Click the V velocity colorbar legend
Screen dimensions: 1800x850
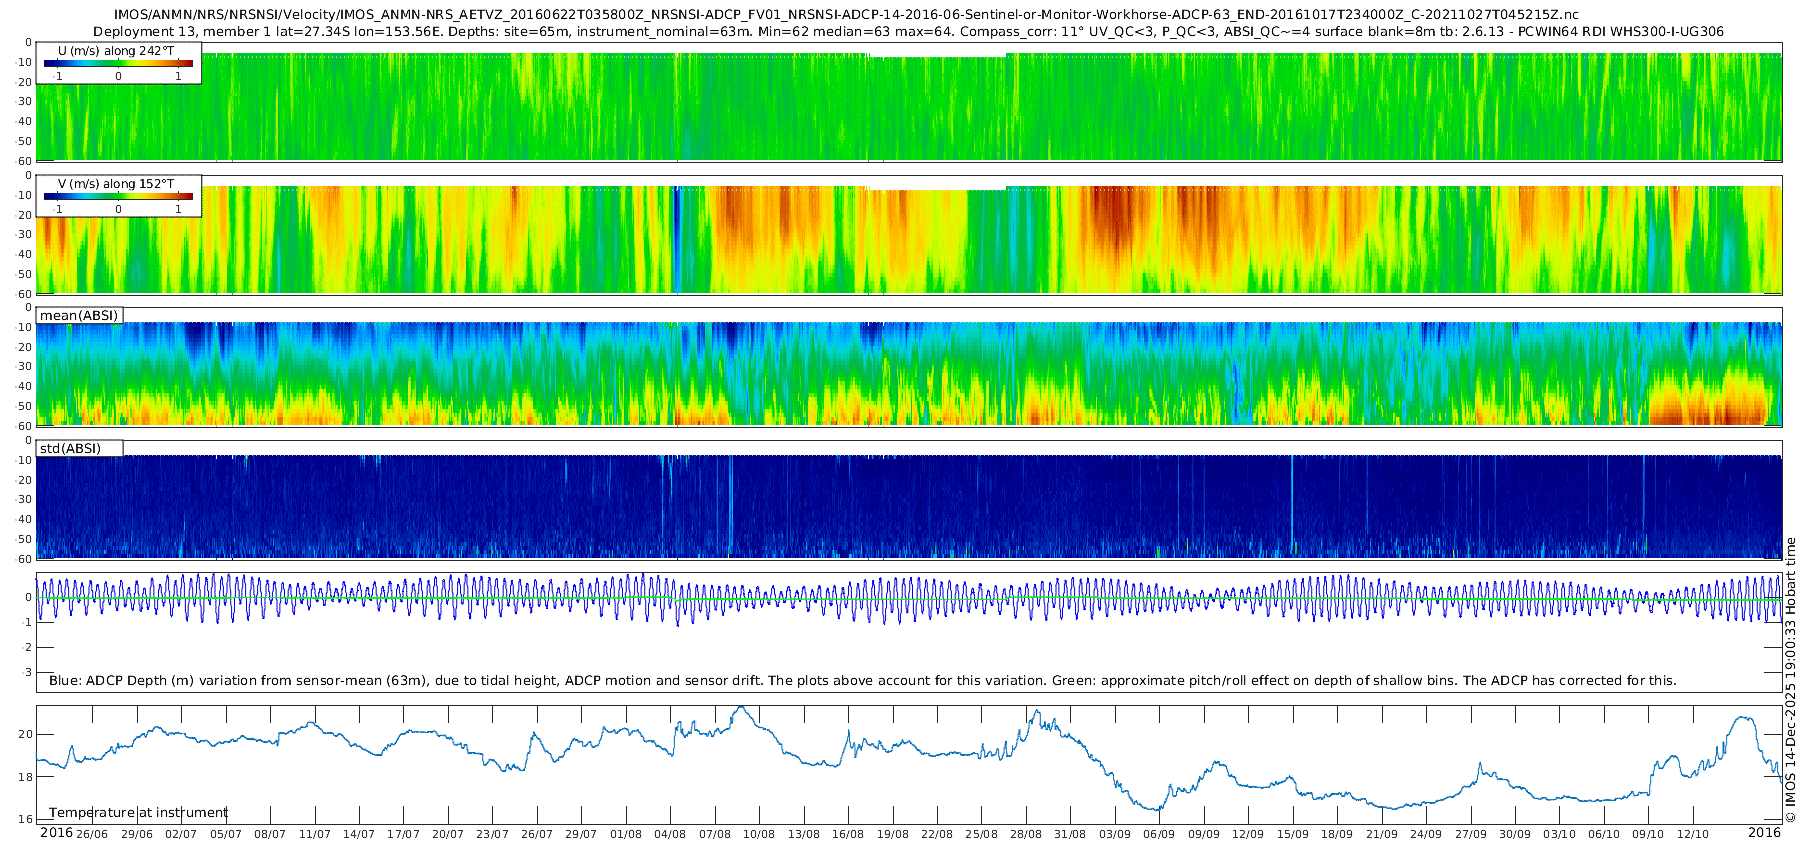pos(118,196)
